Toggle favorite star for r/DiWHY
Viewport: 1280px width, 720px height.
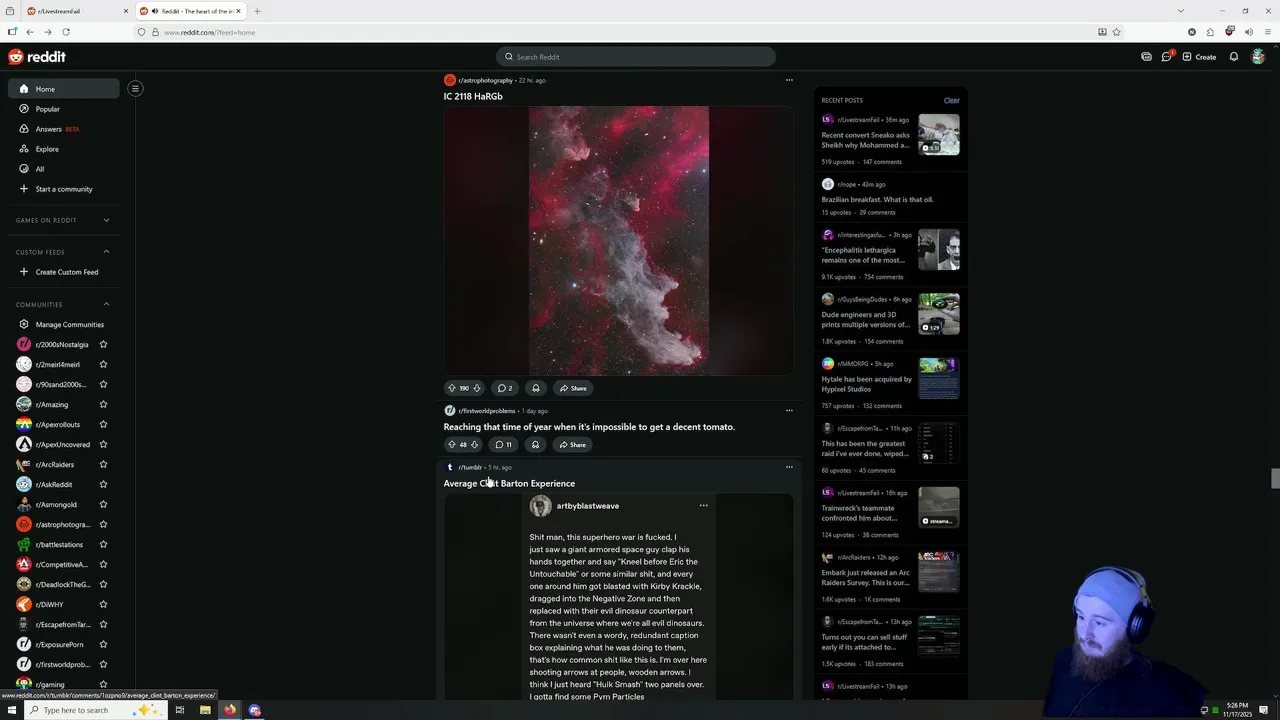point(103,605)
